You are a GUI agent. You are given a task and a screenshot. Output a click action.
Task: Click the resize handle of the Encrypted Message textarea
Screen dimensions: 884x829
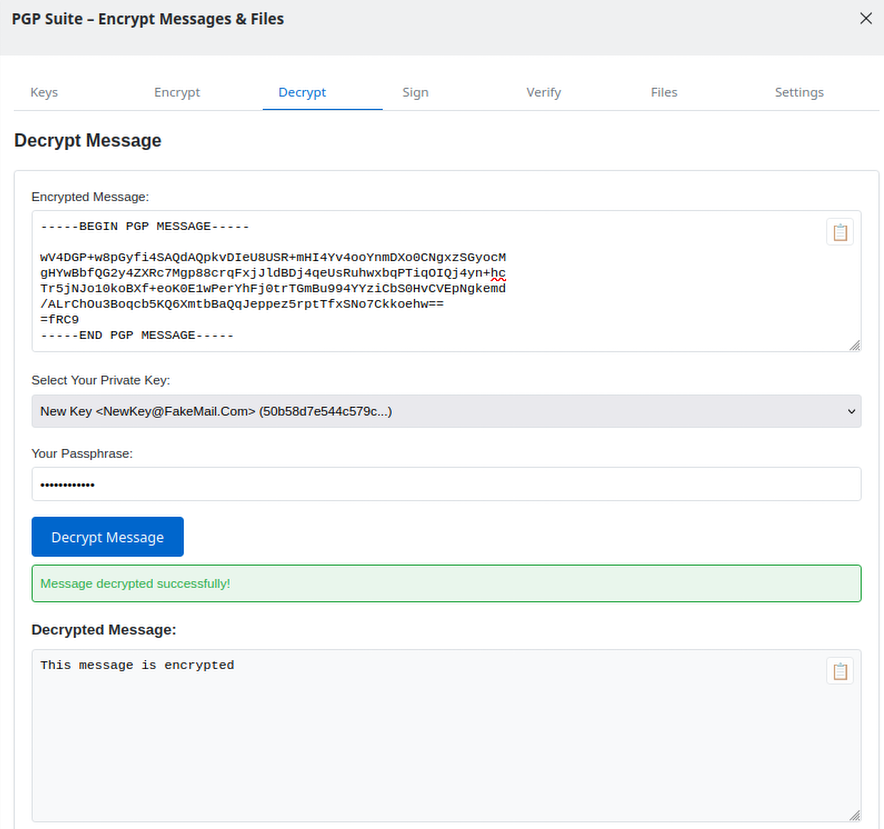pyautogui.click(x=855, y=345)
